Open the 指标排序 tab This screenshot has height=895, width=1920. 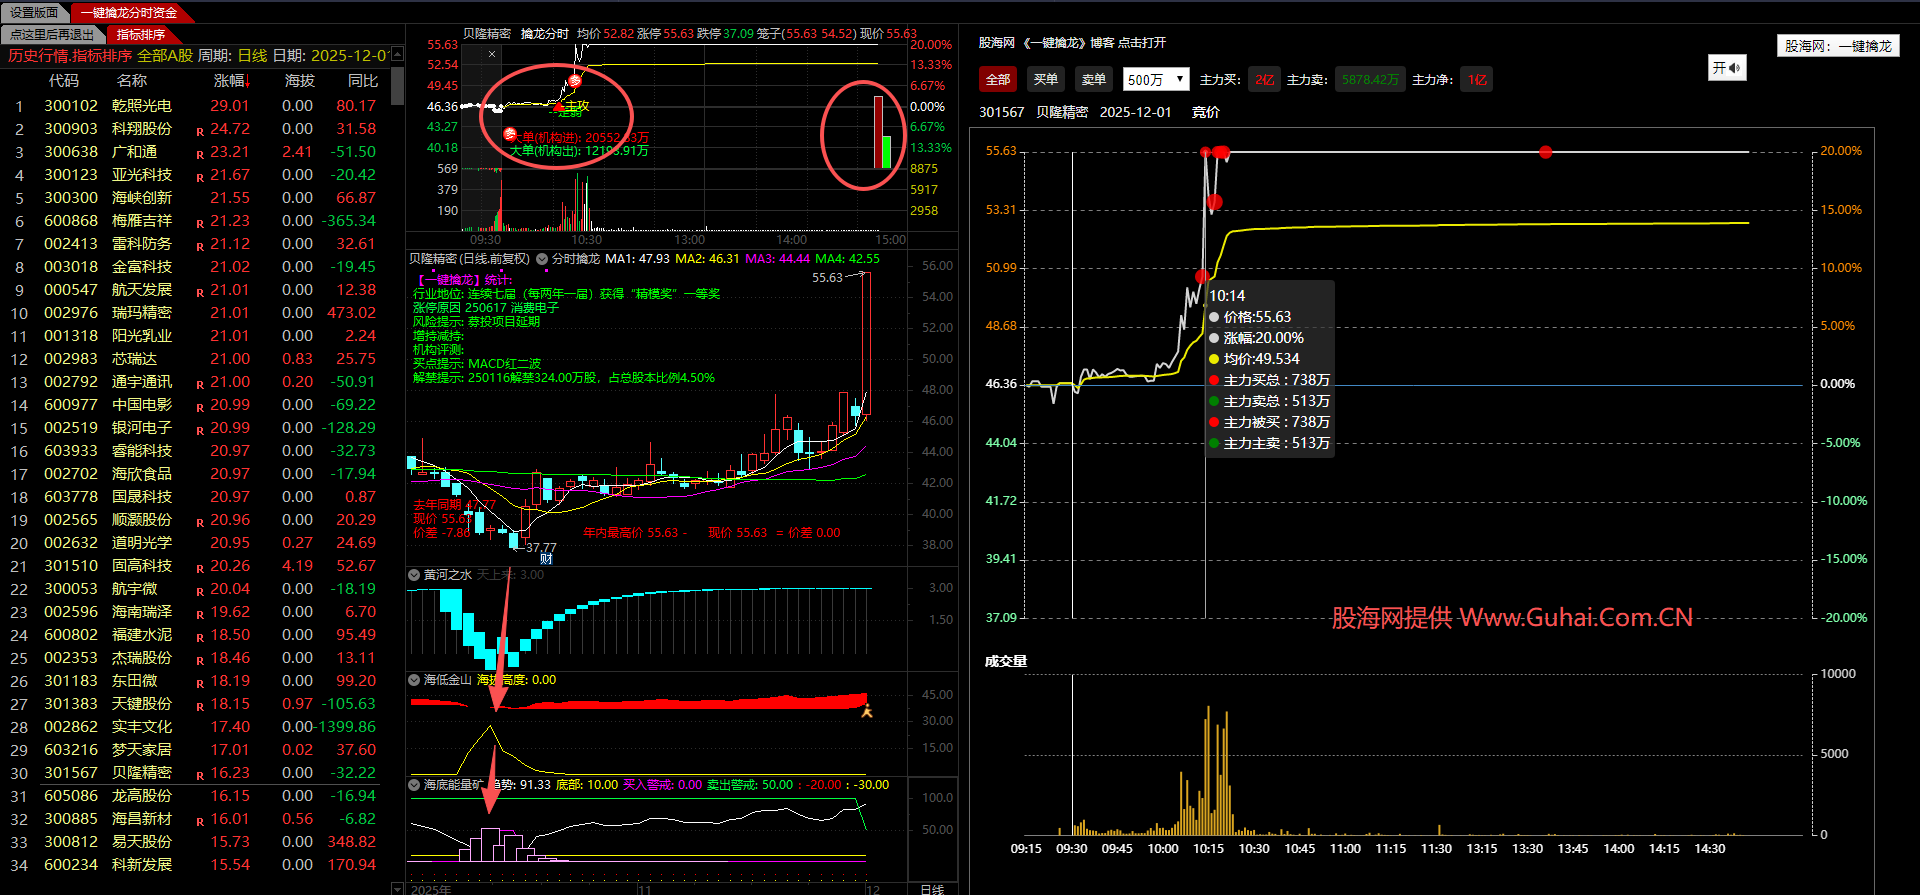tap(141, 35)
